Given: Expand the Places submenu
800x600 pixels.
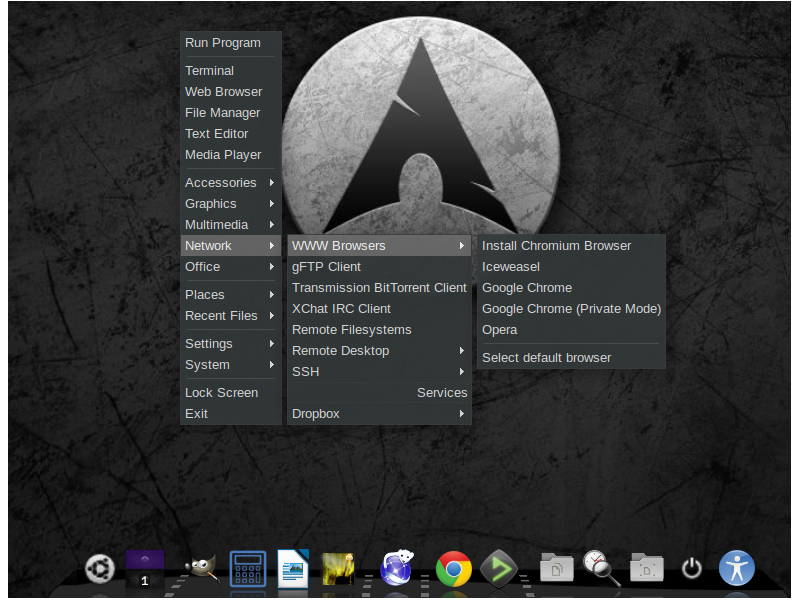Looking at the screenshot, I should point(231,294).
